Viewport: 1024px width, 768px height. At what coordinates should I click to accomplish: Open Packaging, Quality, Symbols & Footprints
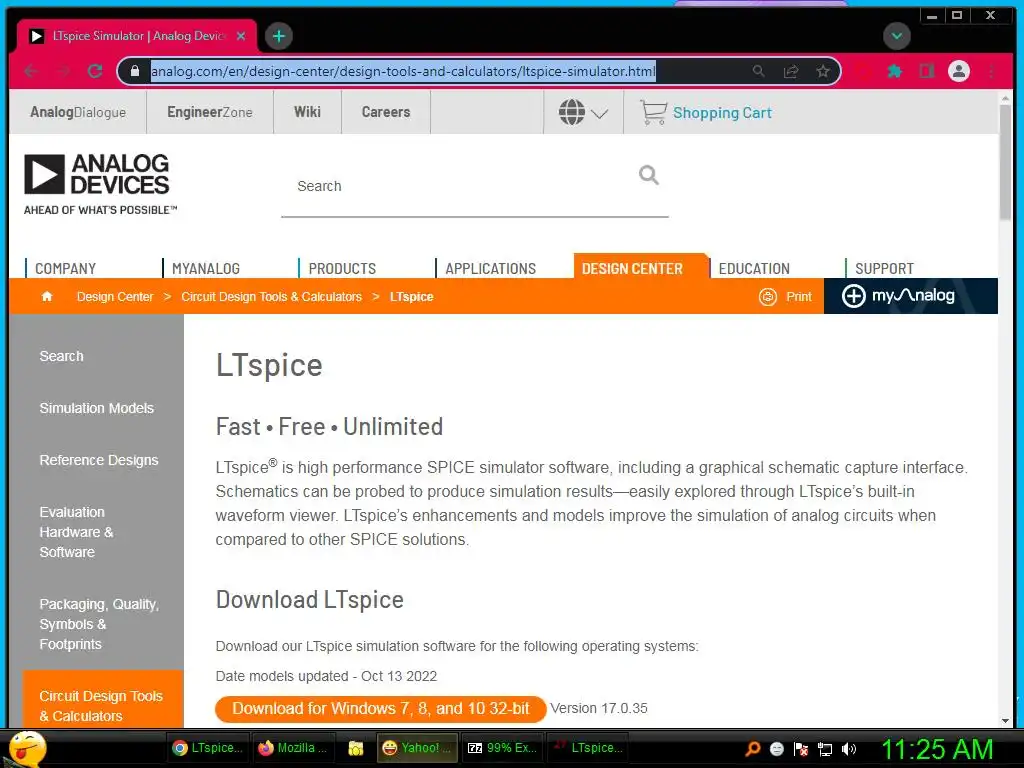pos(99,624)
